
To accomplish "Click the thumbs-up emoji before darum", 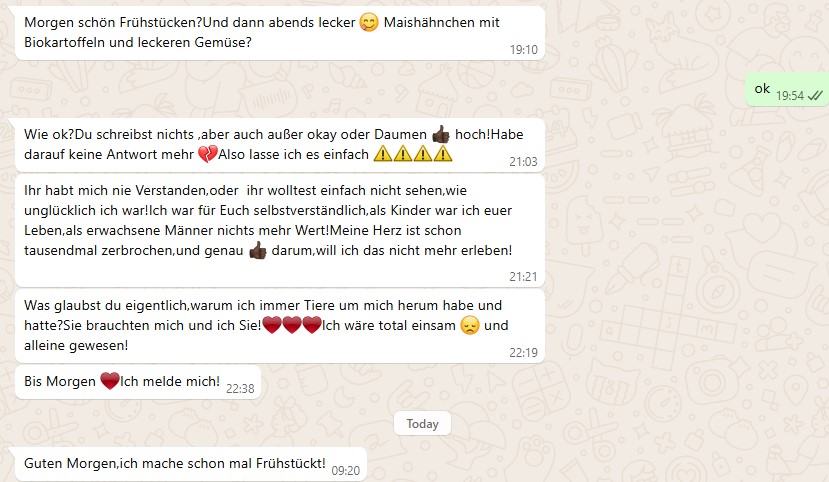I will tap(257, 250).
